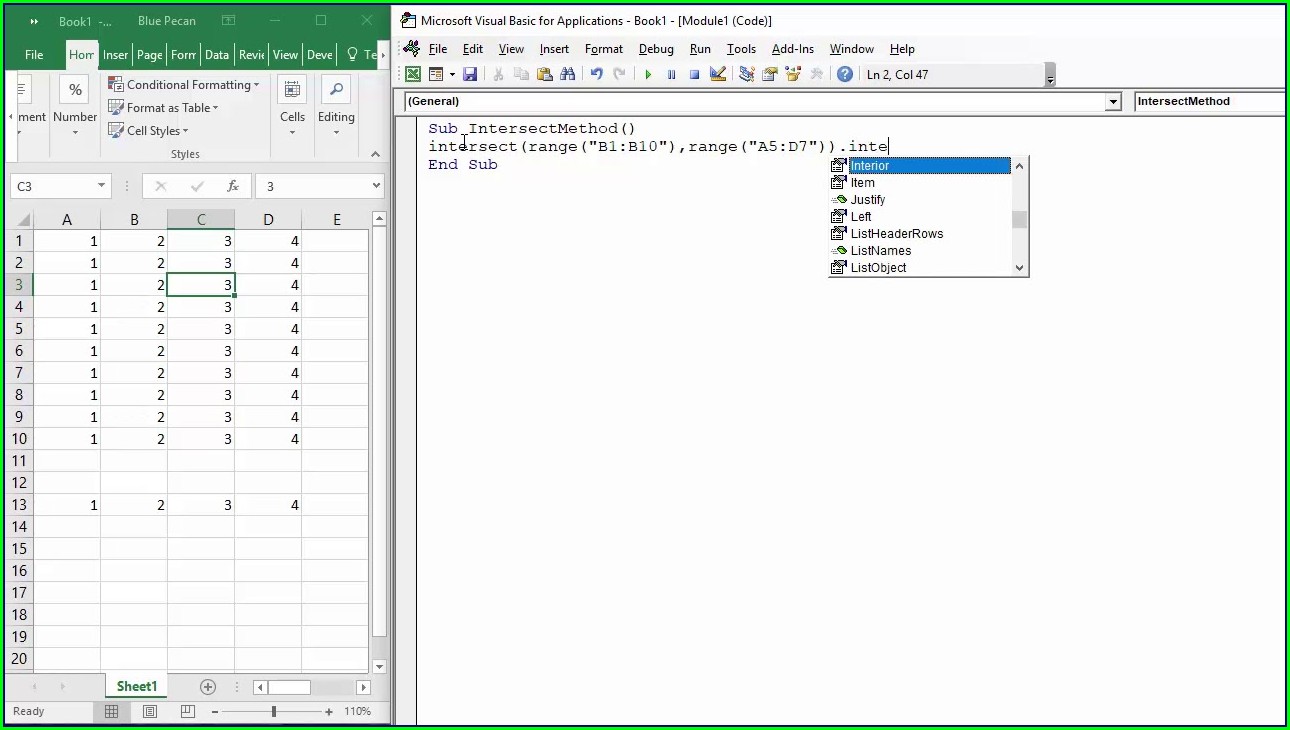The height and width of the screenshot is (730, 1290).
Task: Collapse the Excel ribbon with the chevron
Action: click(375, 154)
